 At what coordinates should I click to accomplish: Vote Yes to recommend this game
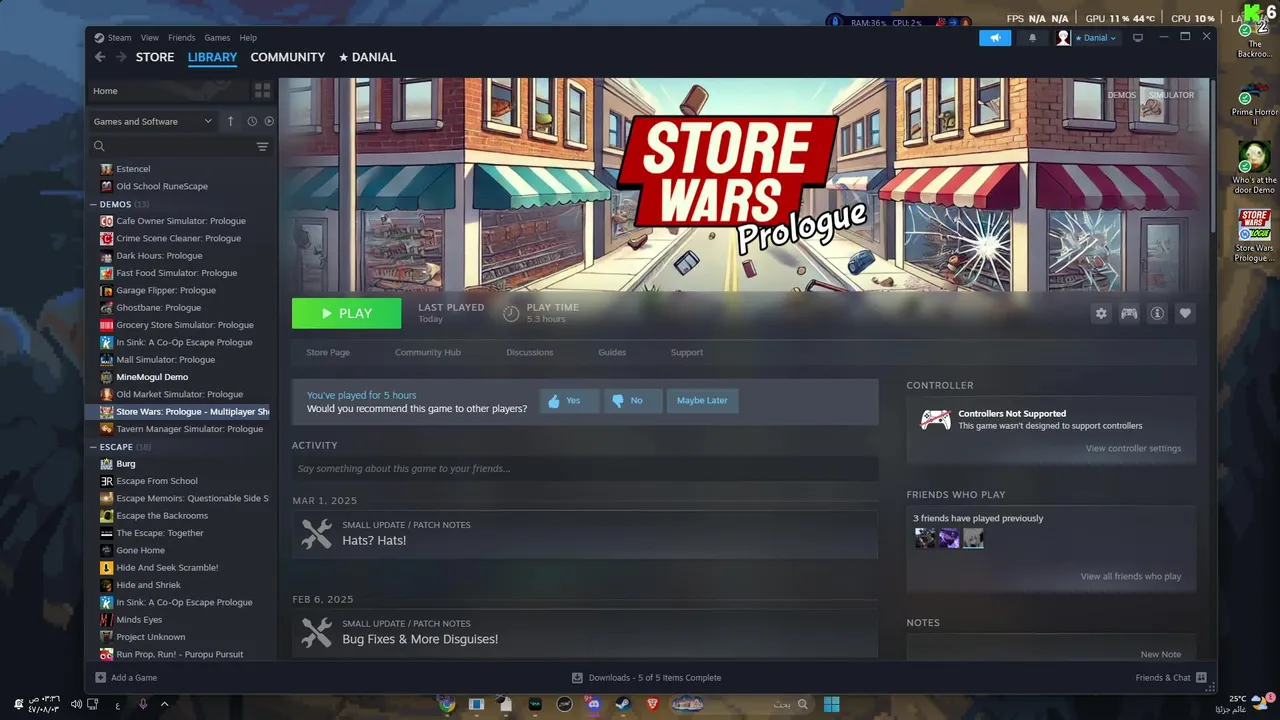click(x=570, y=400)
